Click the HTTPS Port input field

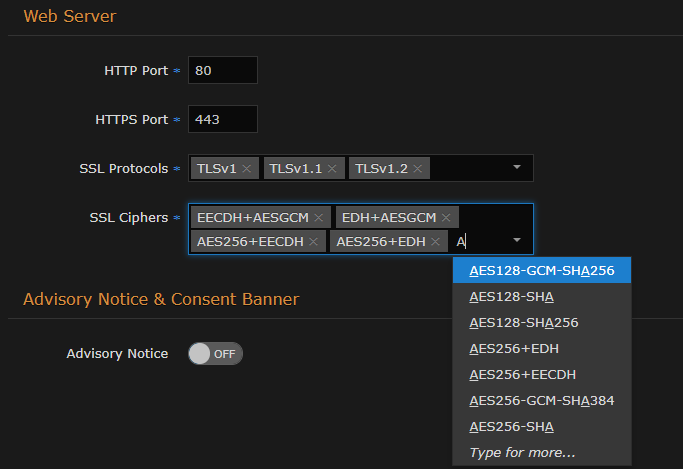point(223,120)
